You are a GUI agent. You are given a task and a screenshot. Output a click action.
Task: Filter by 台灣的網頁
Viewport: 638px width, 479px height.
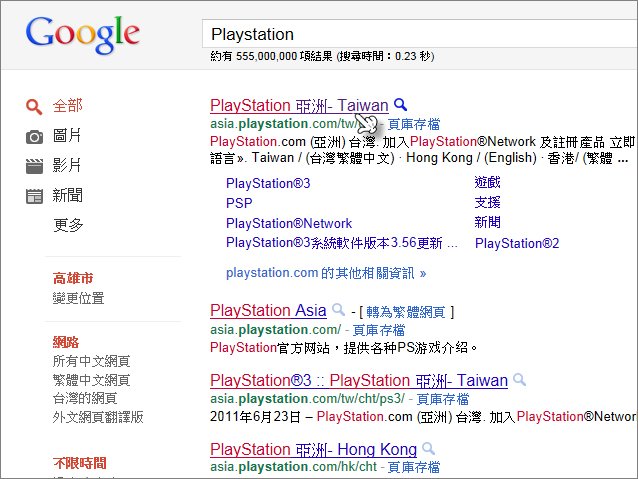click(85, 398)
